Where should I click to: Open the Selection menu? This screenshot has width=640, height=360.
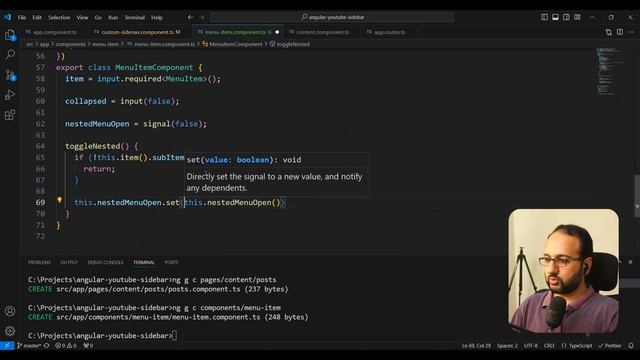[x=59, y=18]
